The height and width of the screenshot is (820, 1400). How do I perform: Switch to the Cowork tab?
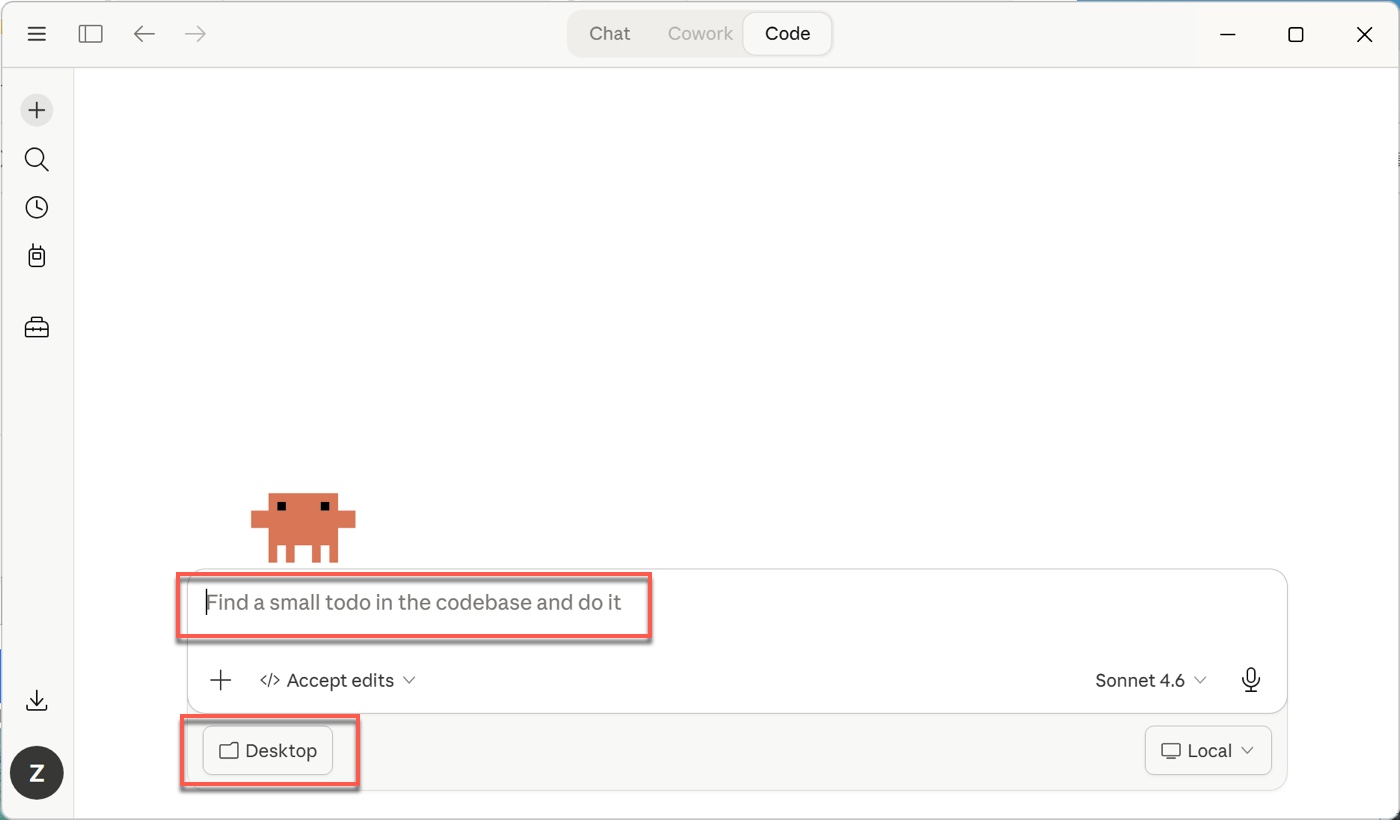pos(700,34)
